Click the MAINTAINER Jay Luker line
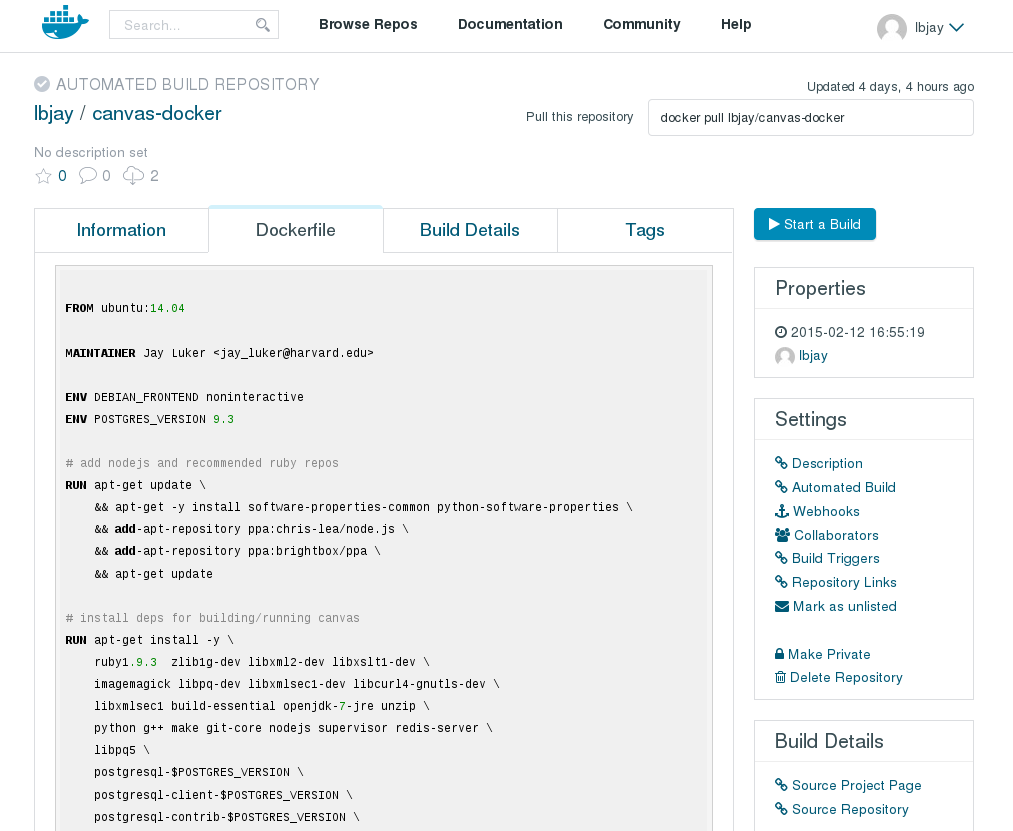 (x=219, y=353)
